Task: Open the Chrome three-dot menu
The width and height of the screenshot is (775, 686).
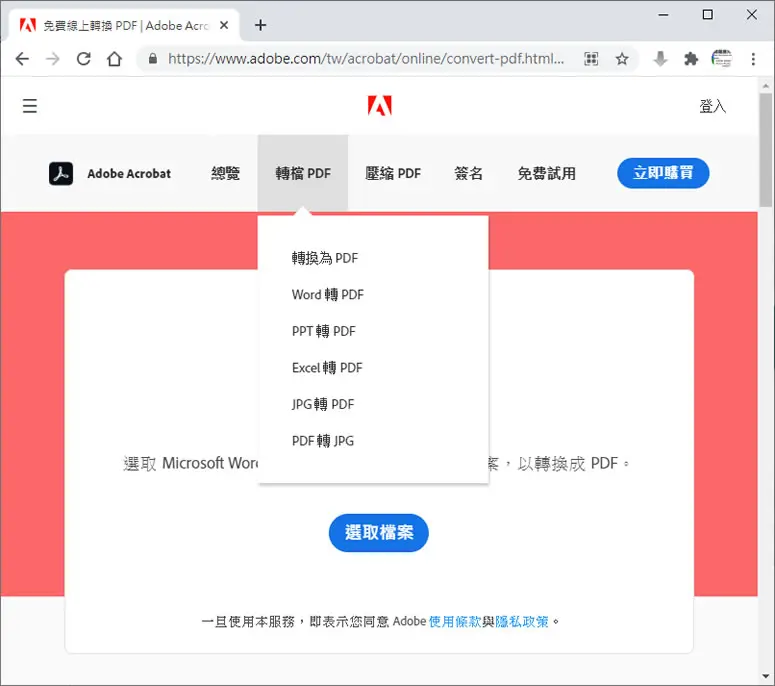Action: [753, 59]
